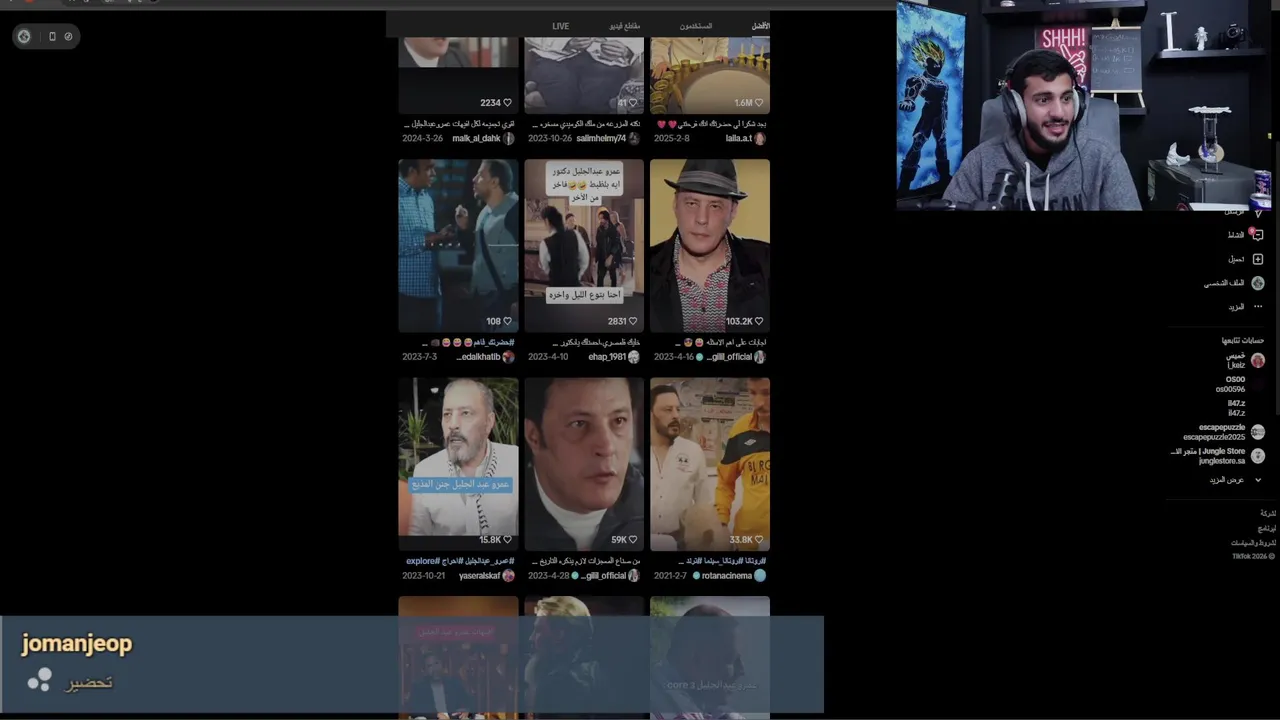Play the 59K video of man's close-up face

(584, 464)
